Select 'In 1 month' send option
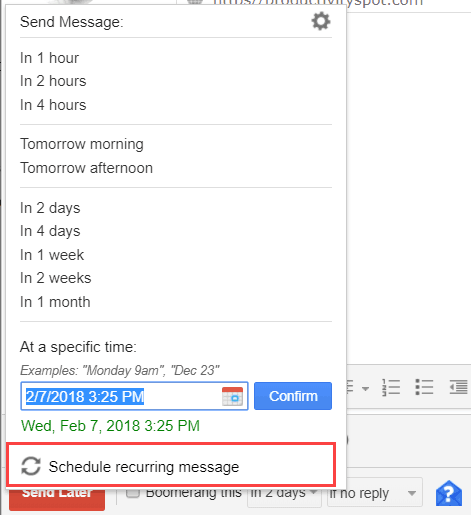471x515 pixels. pyautogui.click(x=55, y=302)
